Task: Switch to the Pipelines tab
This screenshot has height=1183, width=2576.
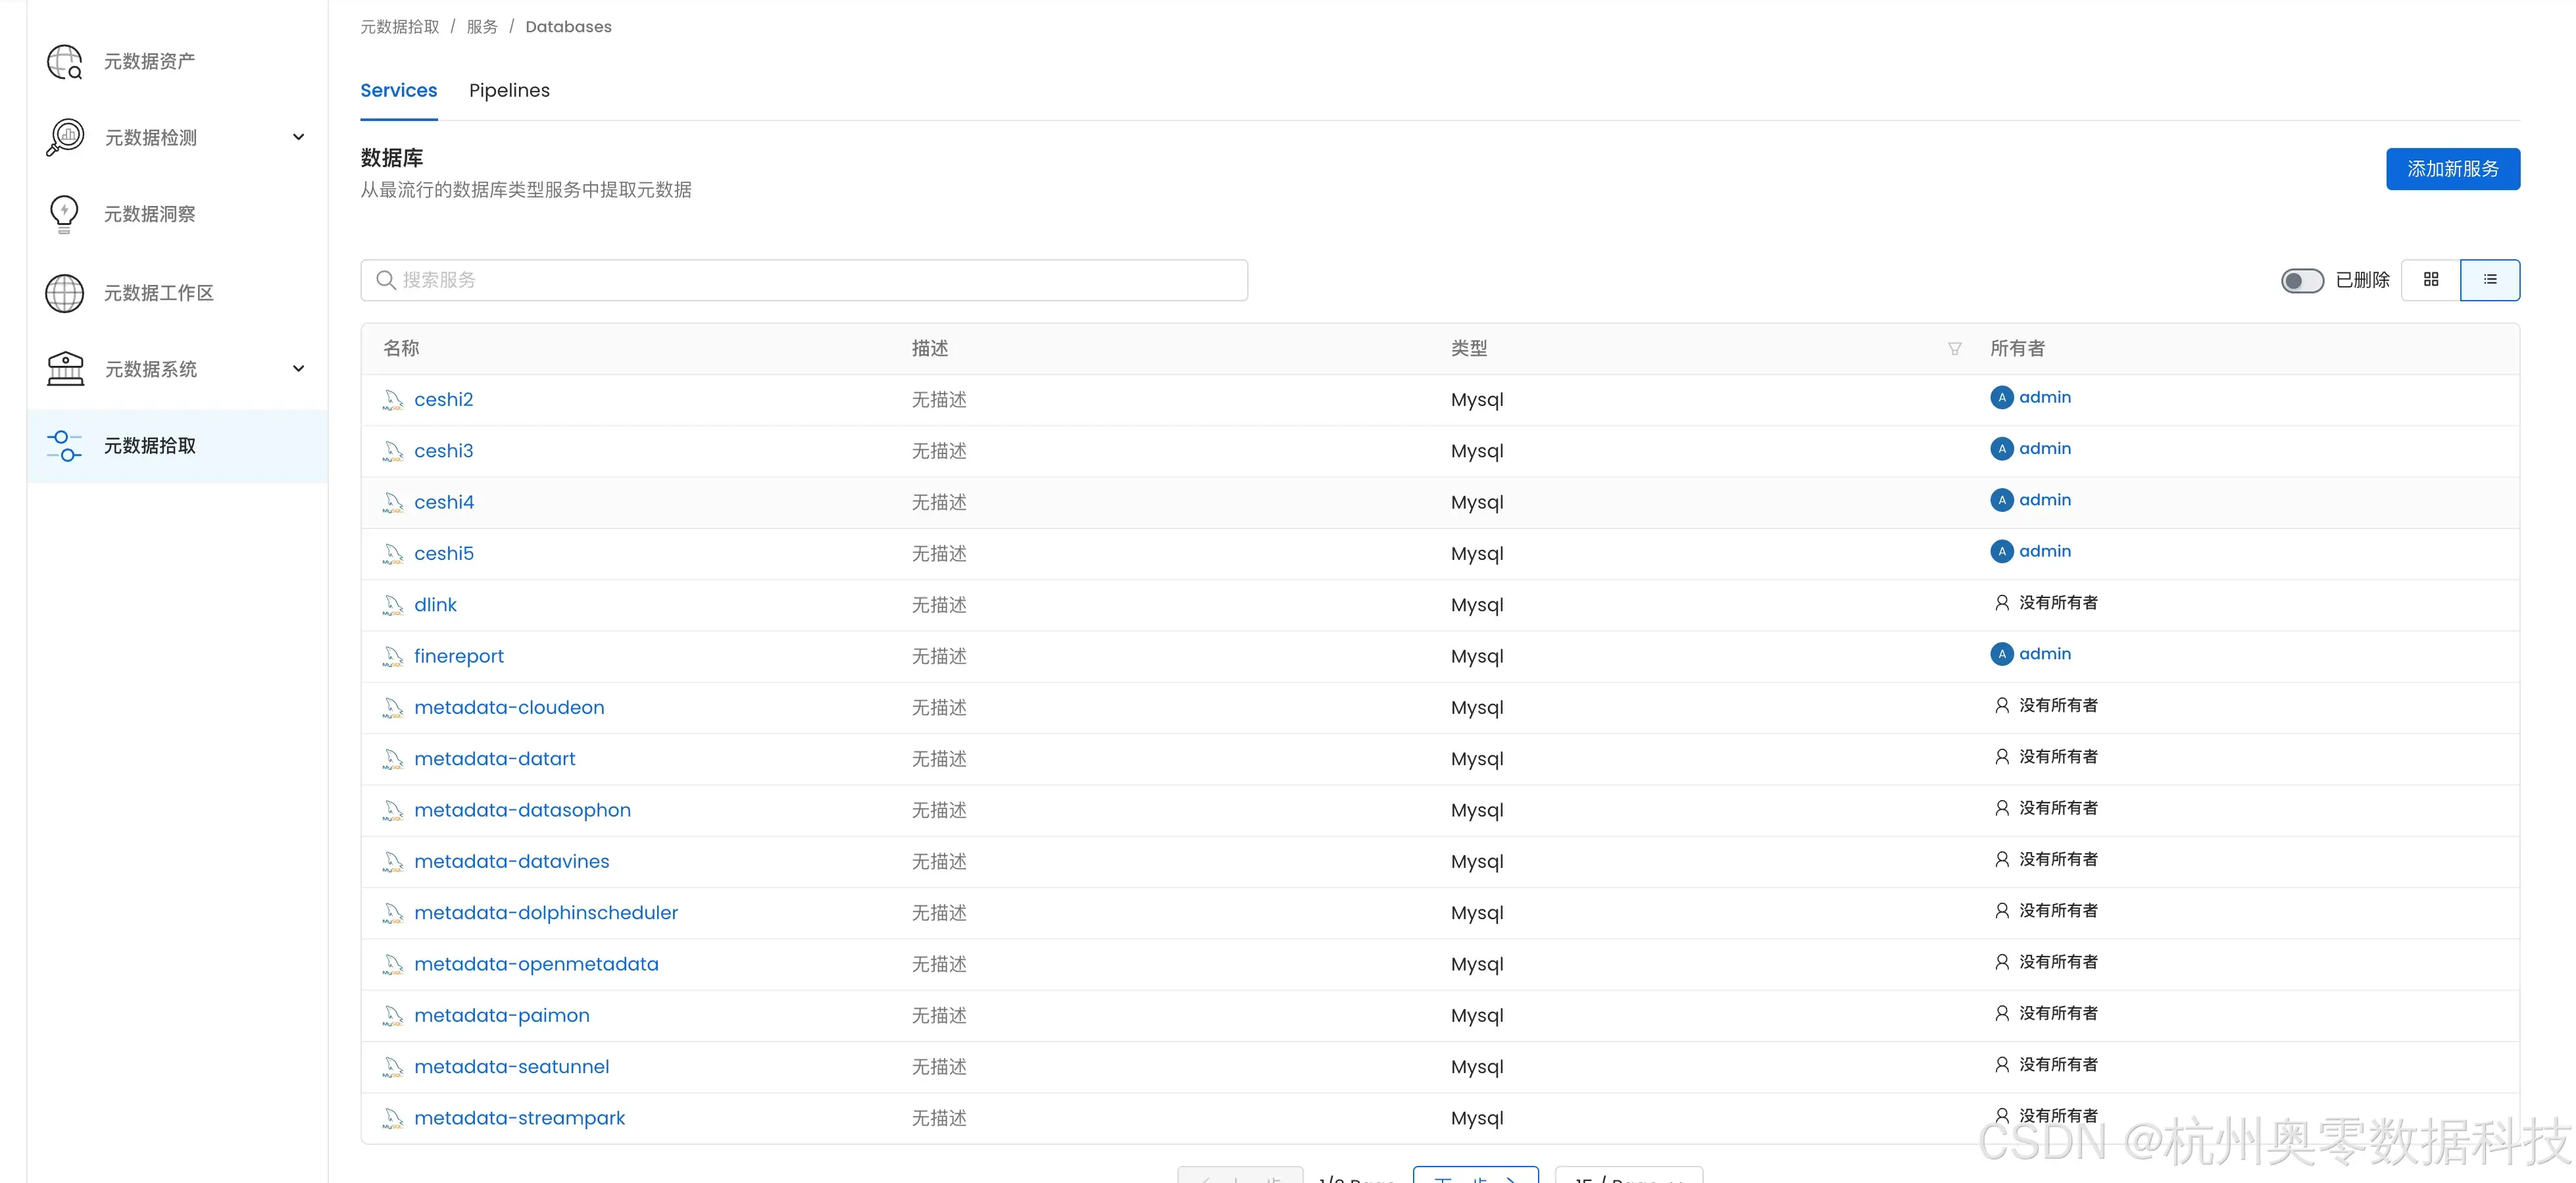Action: click(509, 90)
